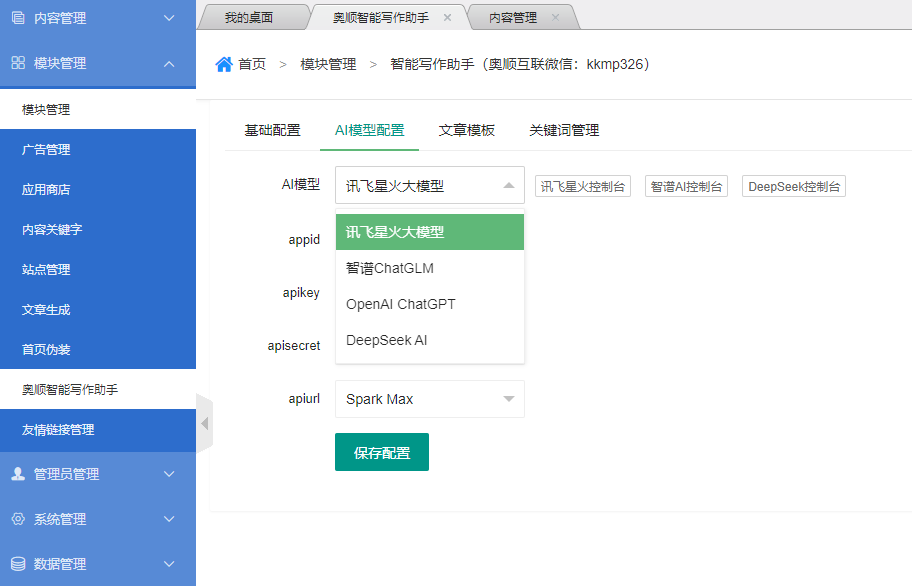This screenshot has height=586, width=912.
Task: Go to 我的桌面 tab
Action: 248,18
